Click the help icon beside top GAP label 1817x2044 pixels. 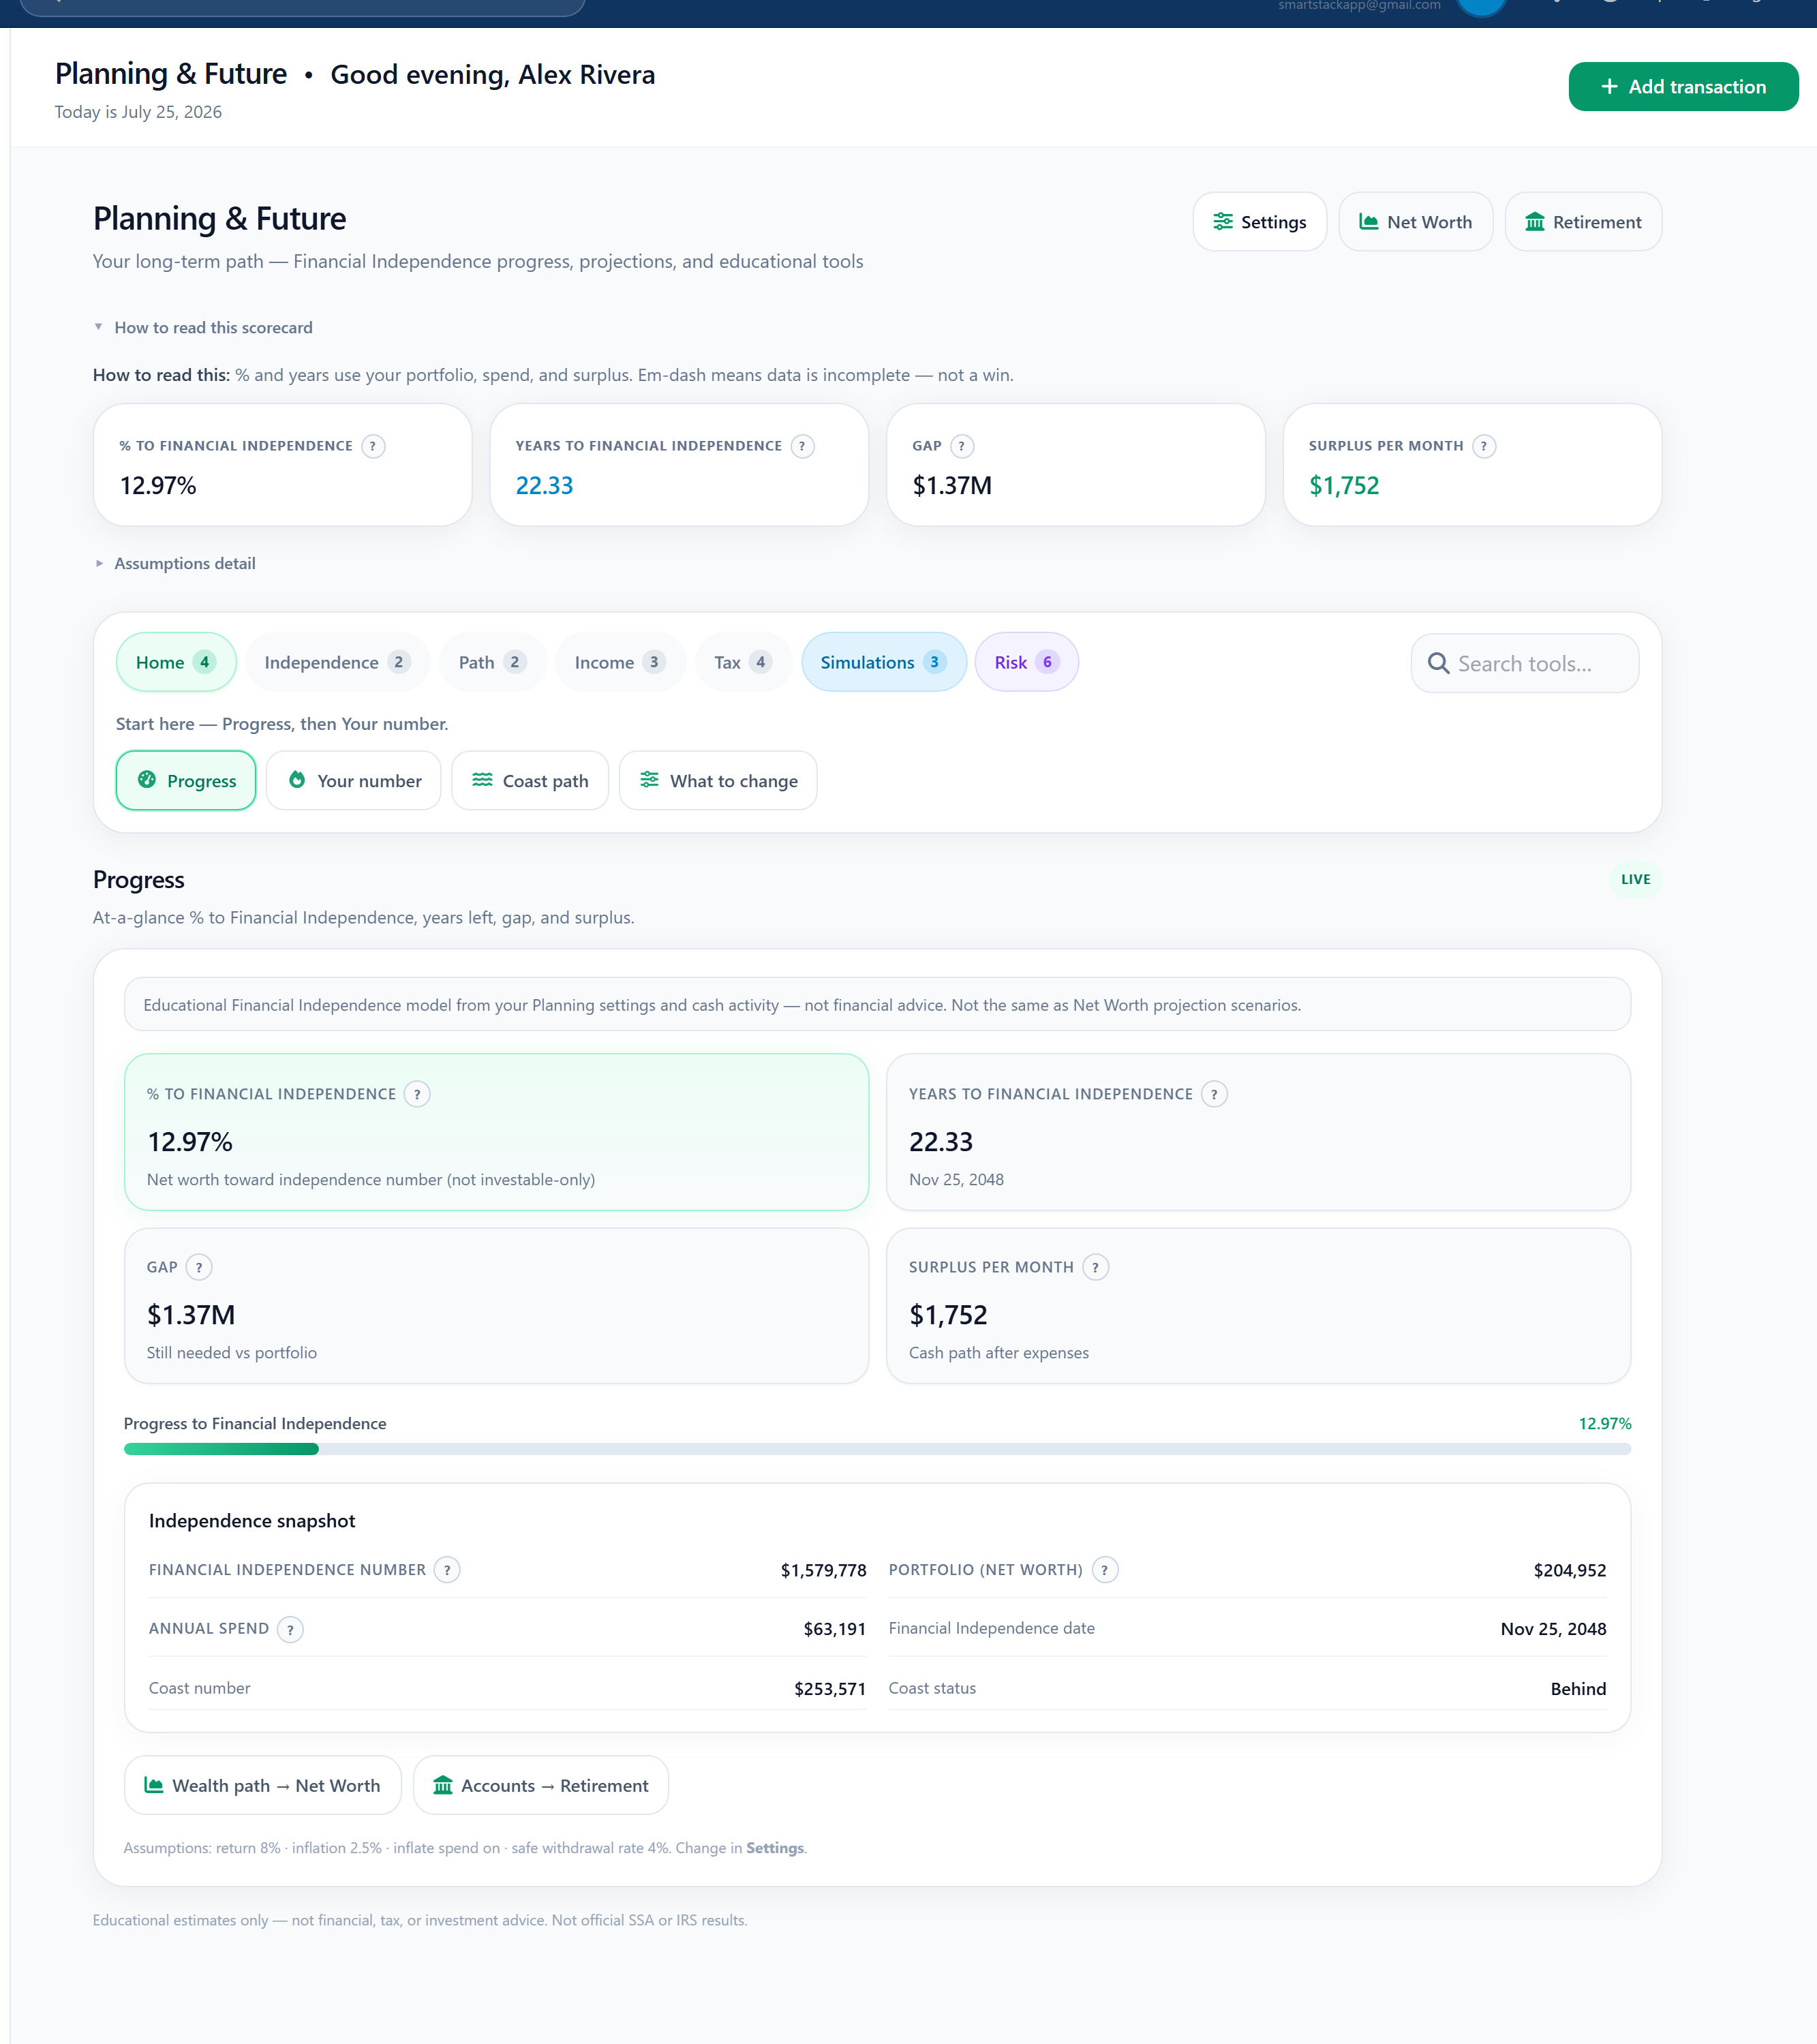[x=962, y=446]
